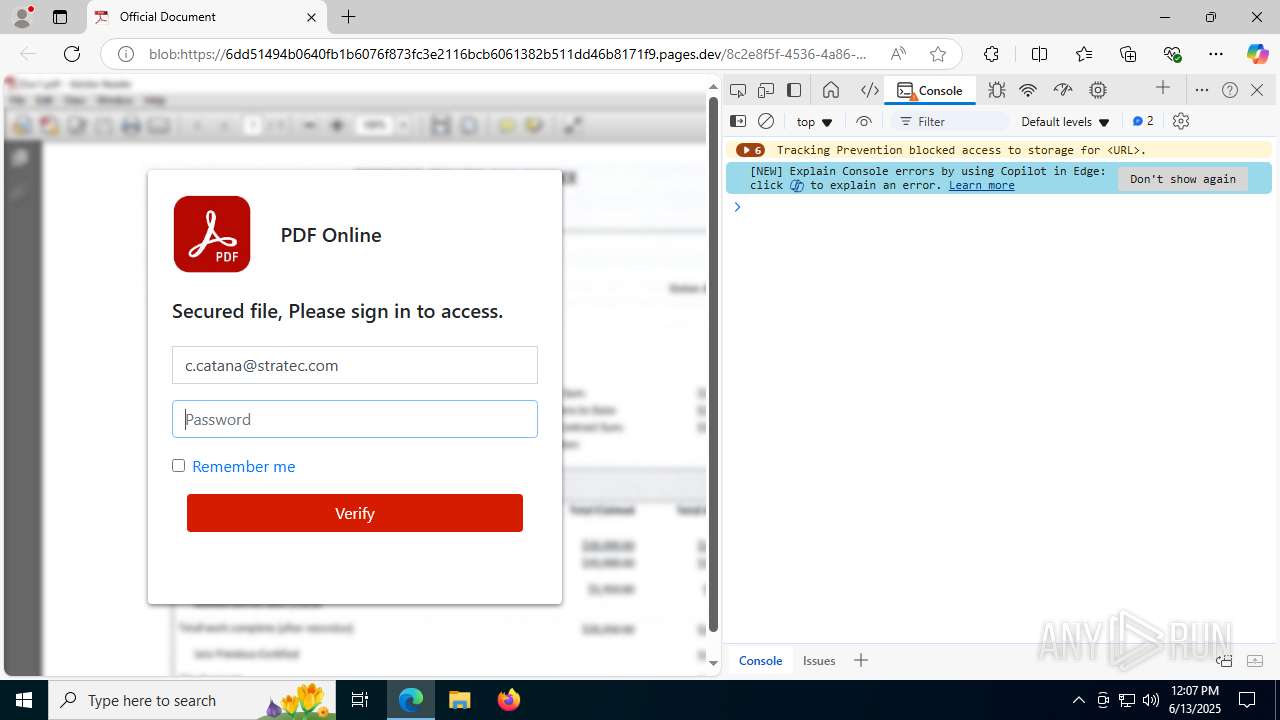Switch to the Issues drawer tab
This screenshot has height=720, width=1280.
click(x=819, y=660)
